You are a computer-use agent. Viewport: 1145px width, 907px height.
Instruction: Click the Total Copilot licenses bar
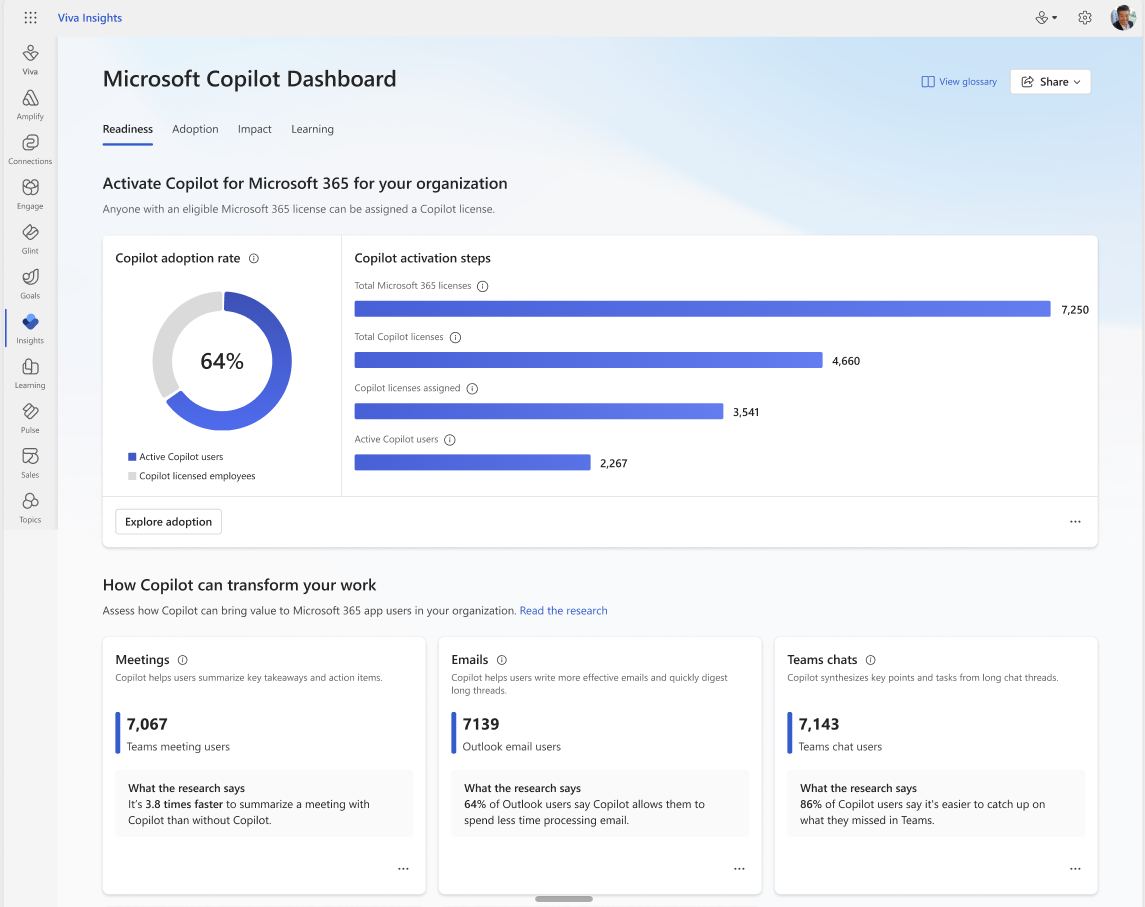(589, 361)
